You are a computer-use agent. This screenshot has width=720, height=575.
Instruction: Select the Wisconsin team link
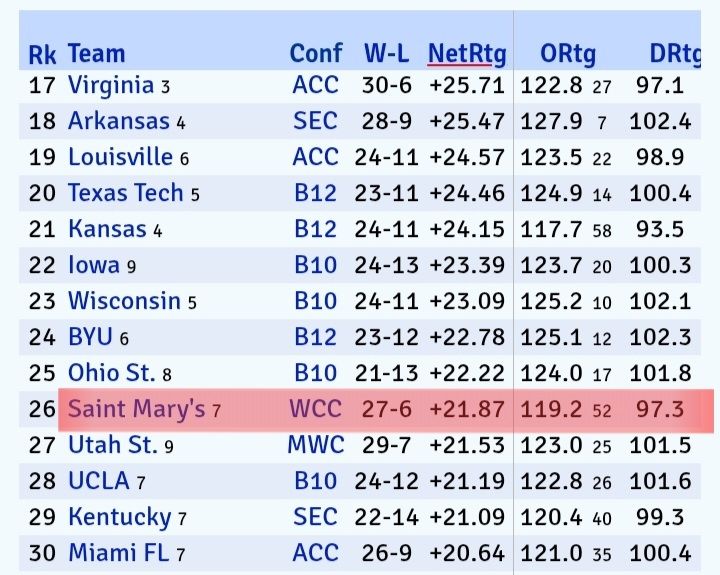coord(124,301)
